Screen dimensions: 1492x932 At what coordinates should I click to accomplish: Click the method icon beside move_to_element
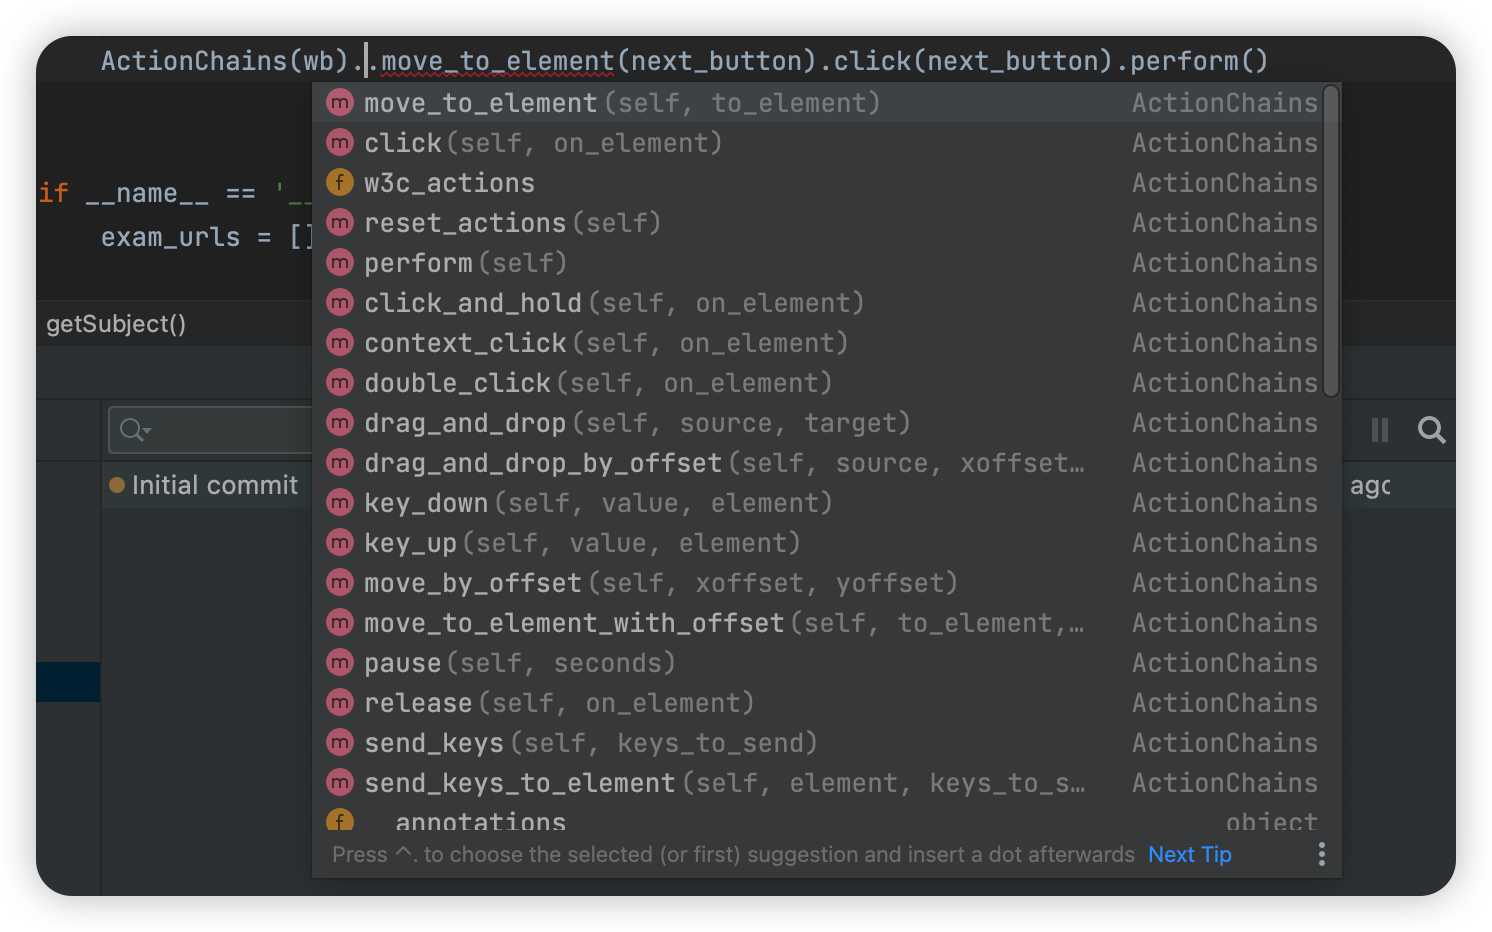pyautogui.click(x=340, y=103)
